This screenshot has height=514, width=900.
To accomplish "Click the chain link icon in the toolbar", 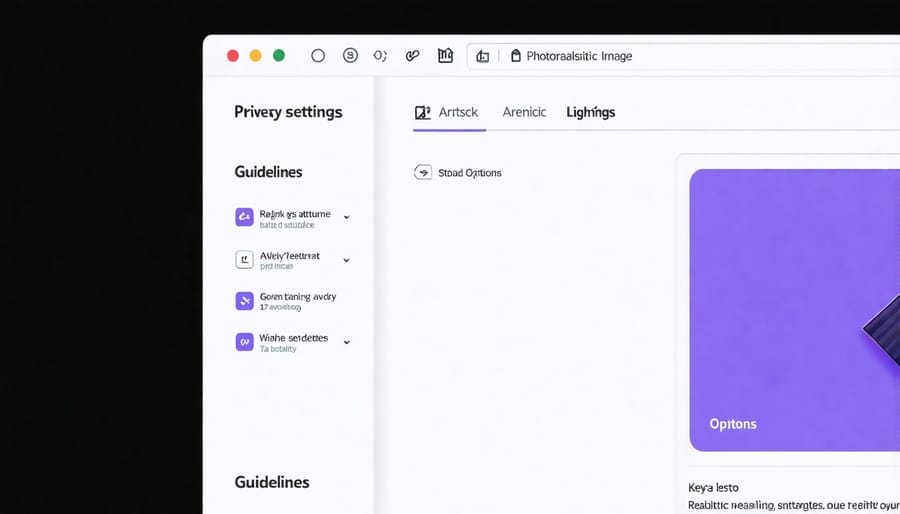I will click(x=412, y=56).
